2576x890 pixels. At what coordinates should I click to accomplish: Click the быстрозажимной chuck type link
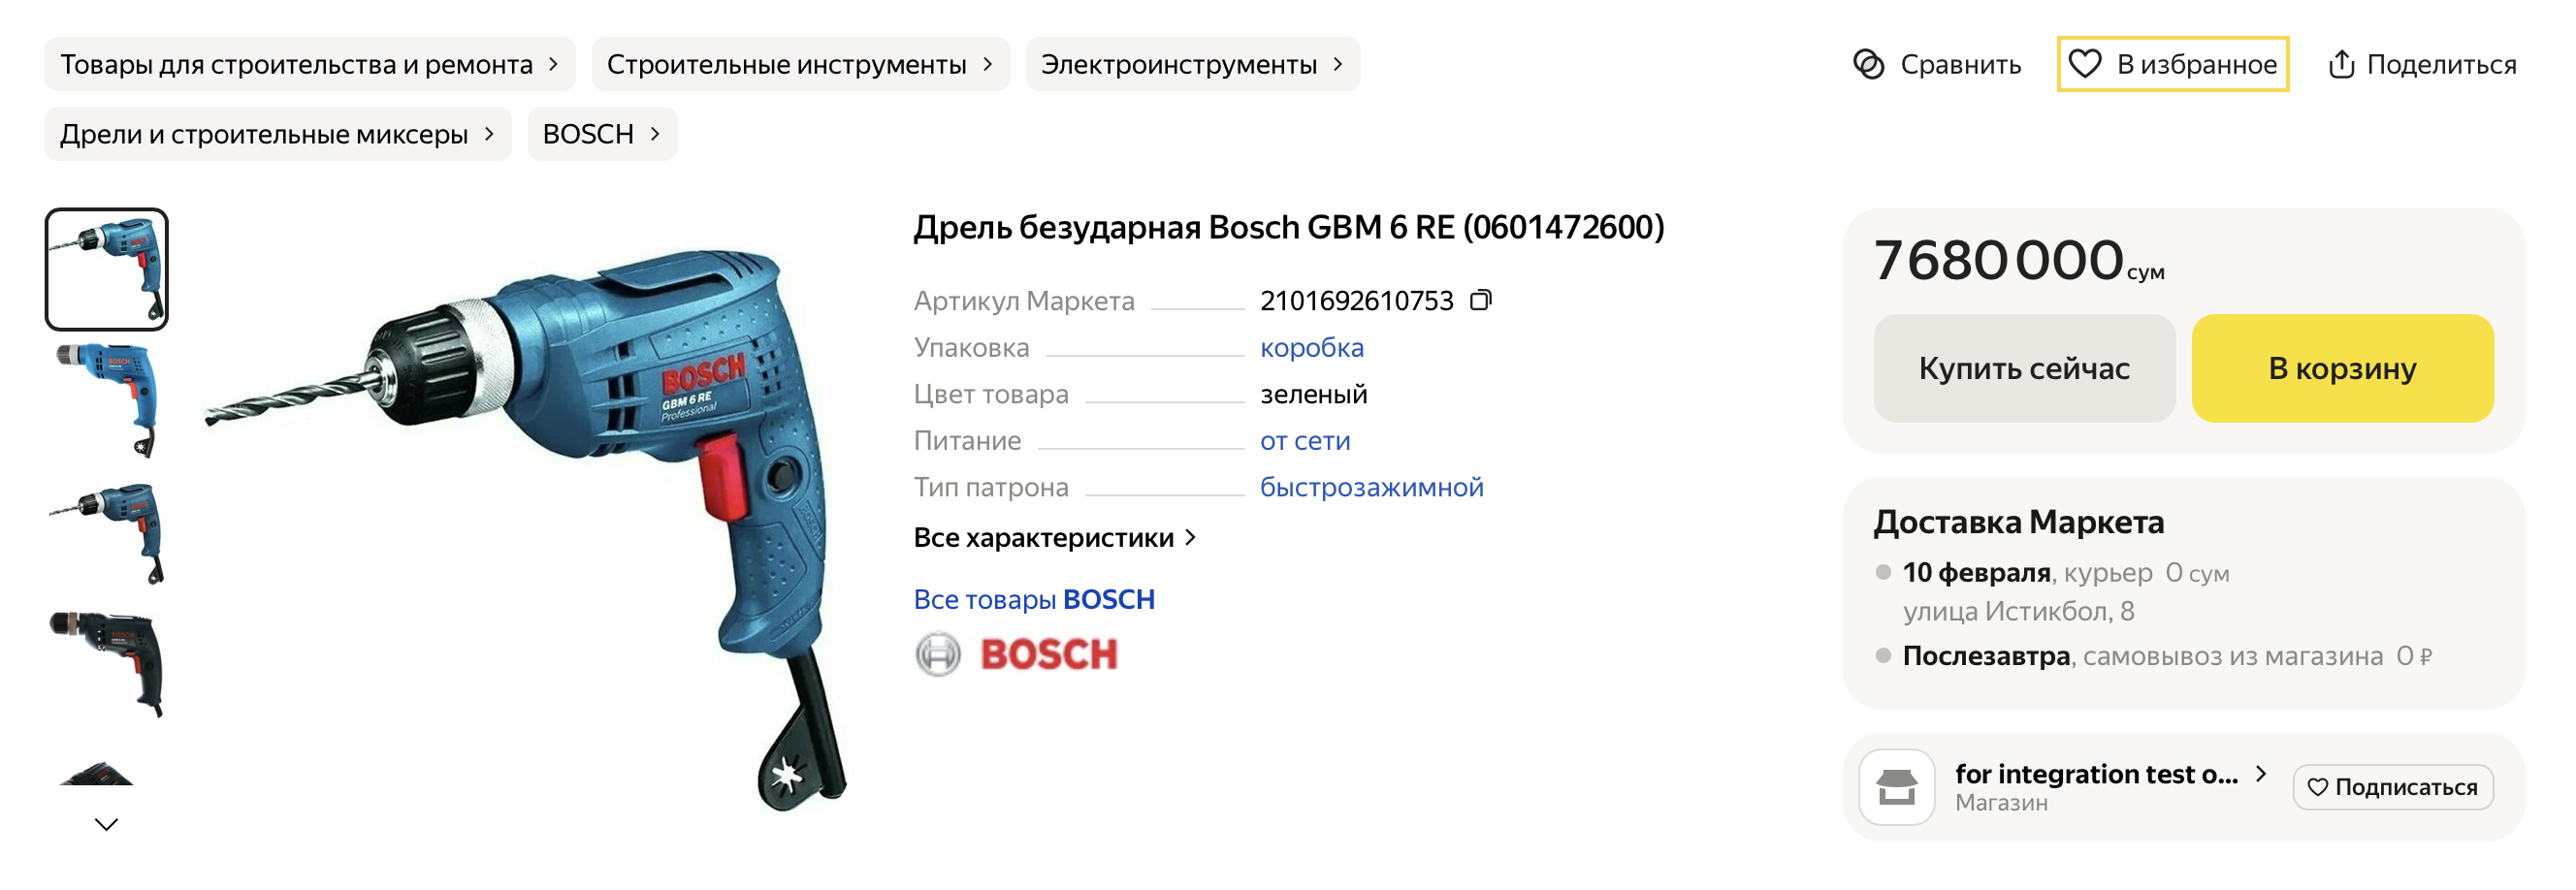(1371, 487)
